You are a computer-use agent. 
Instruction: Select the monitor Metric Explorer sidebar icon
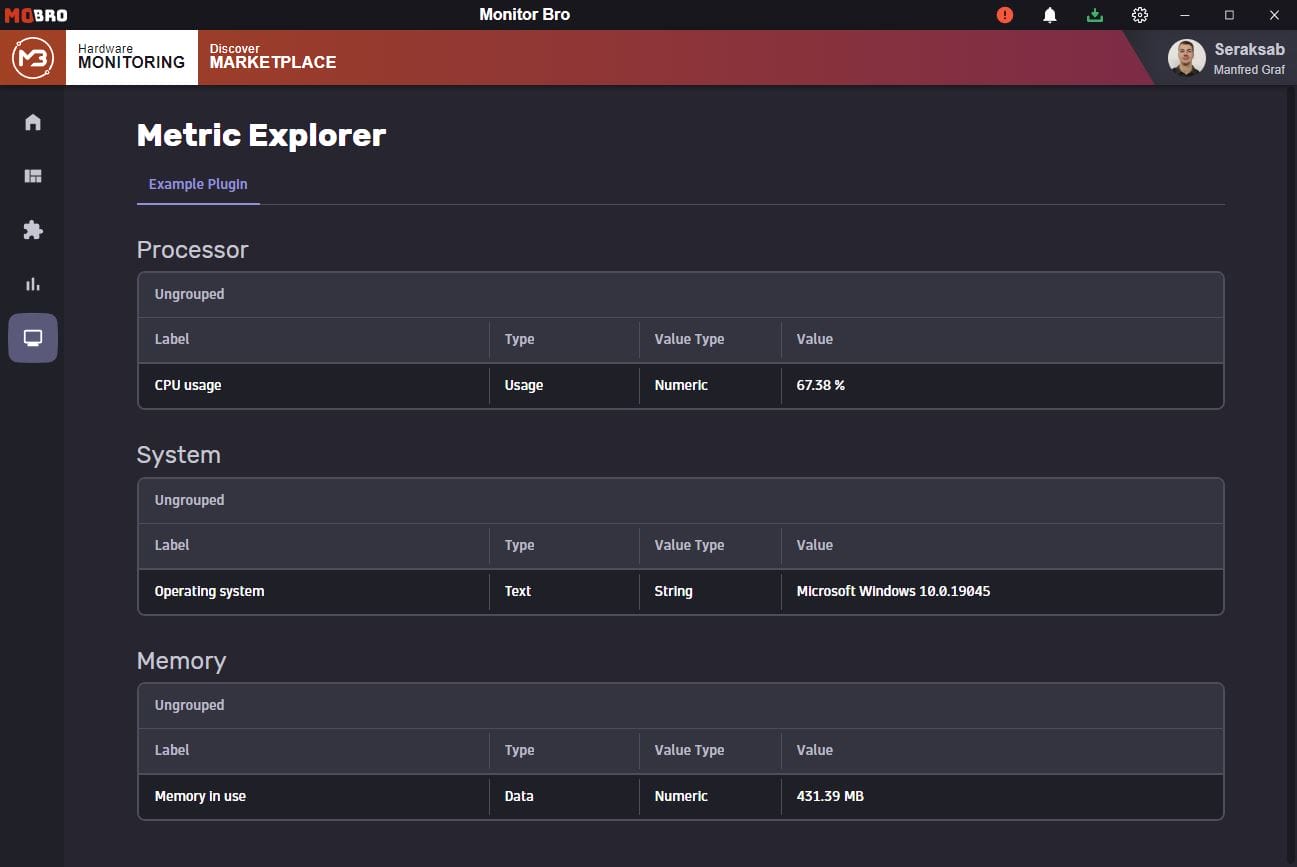[x=33, y=338]
